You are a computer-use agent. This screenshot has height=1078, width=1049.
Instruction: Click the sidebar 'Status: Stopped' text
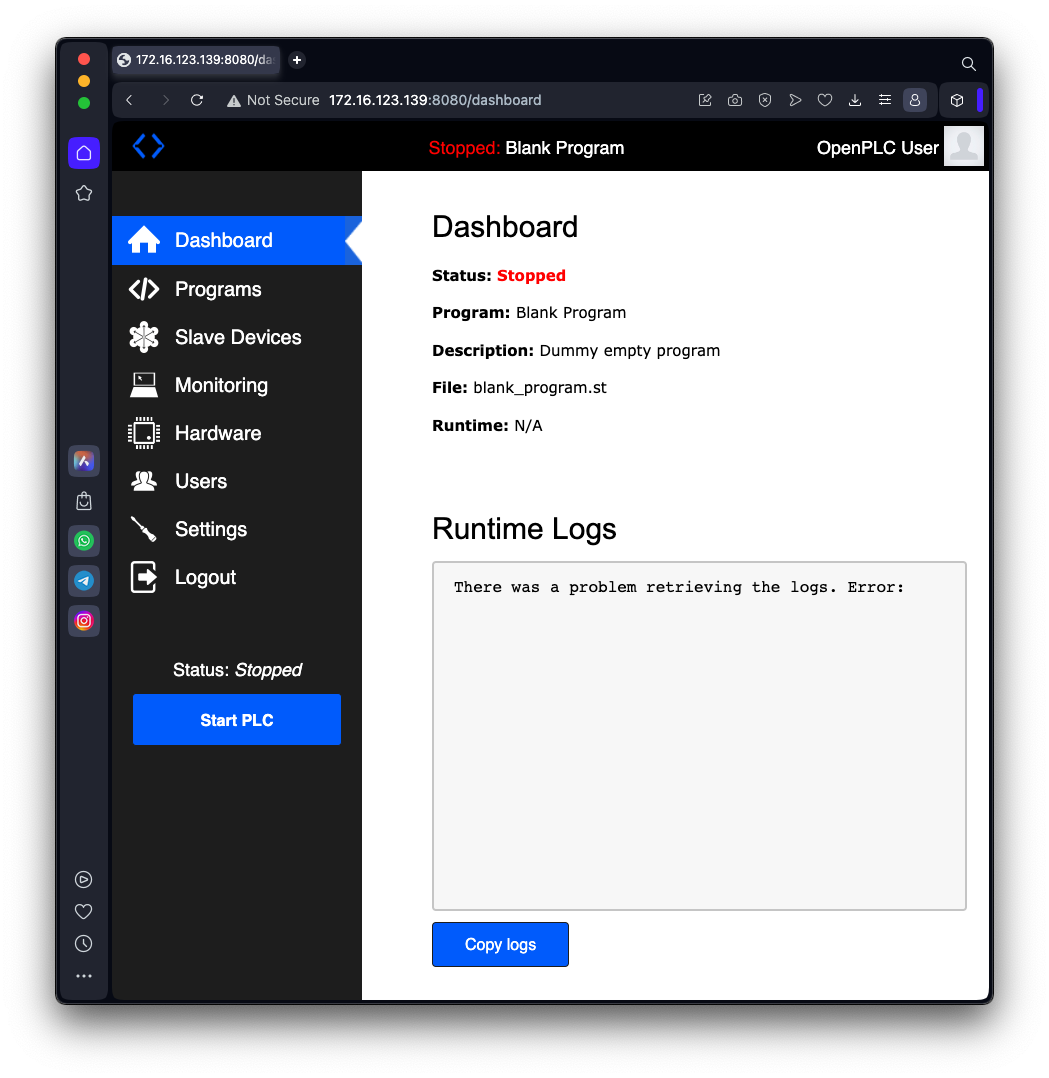coord(237,670)
